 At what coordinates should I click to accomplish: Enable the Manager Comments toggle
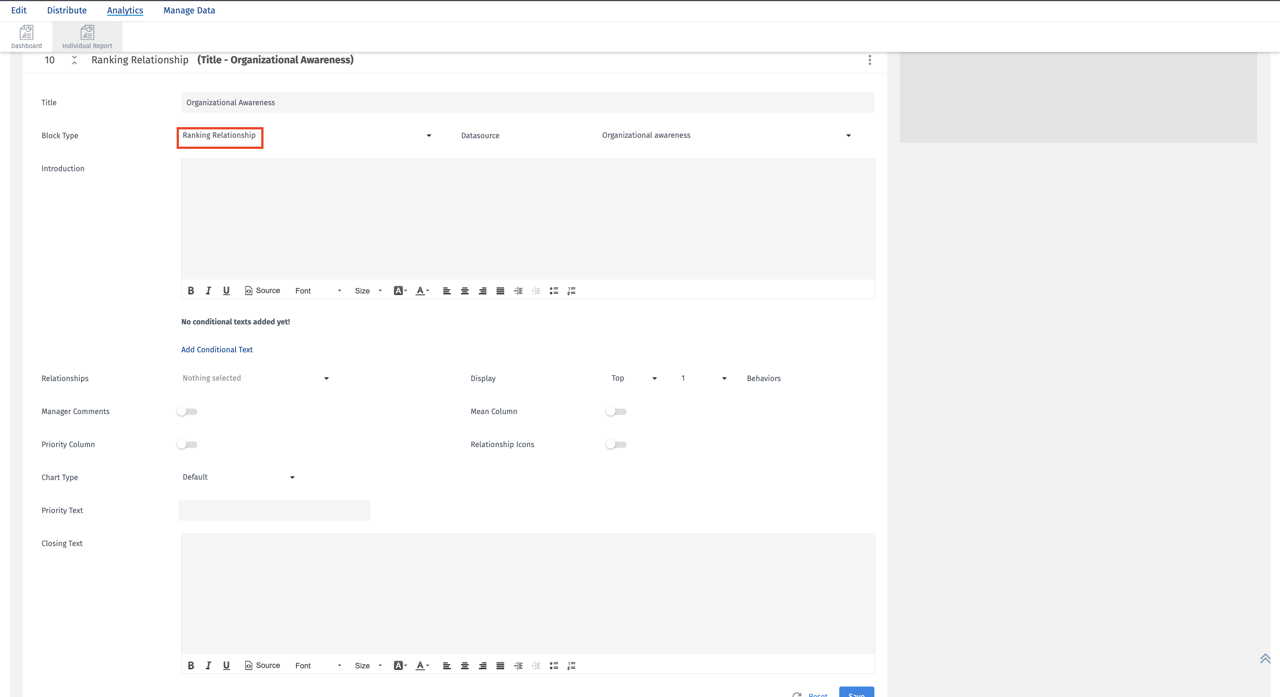coord(187,411)
